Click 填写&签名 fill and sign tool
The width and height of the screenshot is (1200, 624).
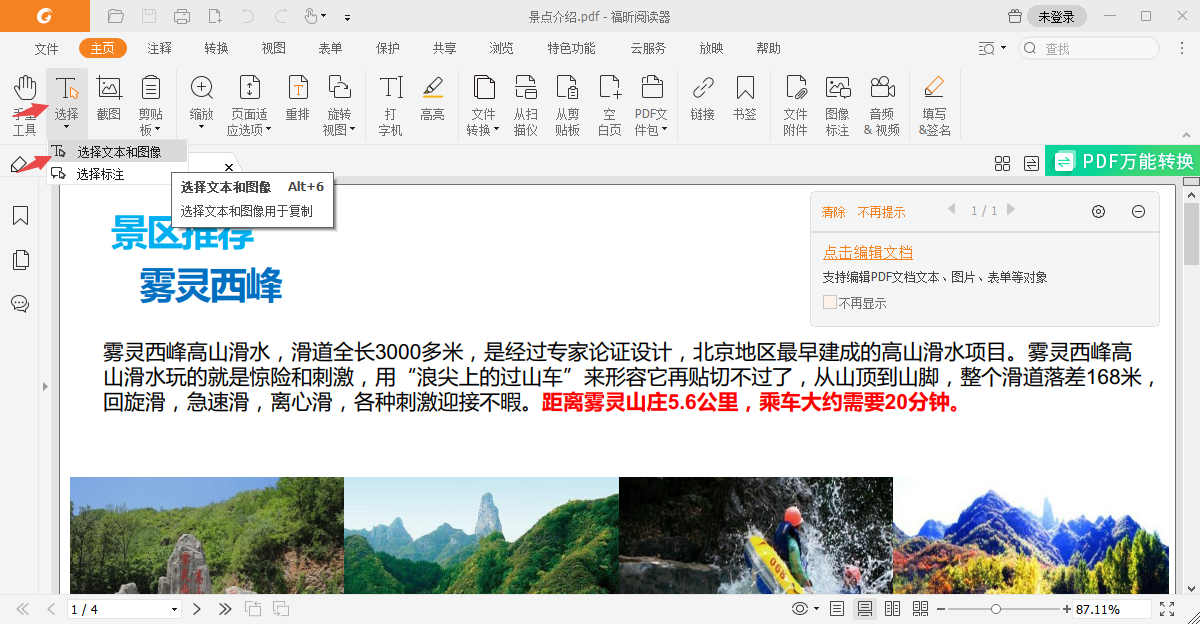[933, 100]
